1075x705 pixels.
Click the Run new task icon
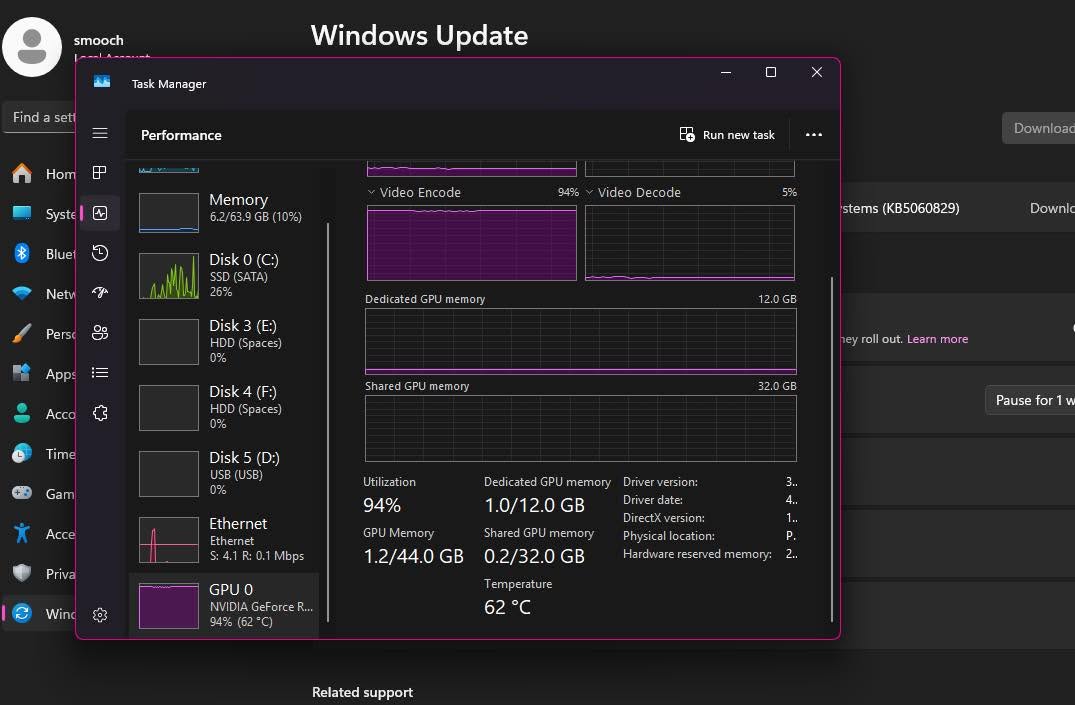click(x=686, y=134)
